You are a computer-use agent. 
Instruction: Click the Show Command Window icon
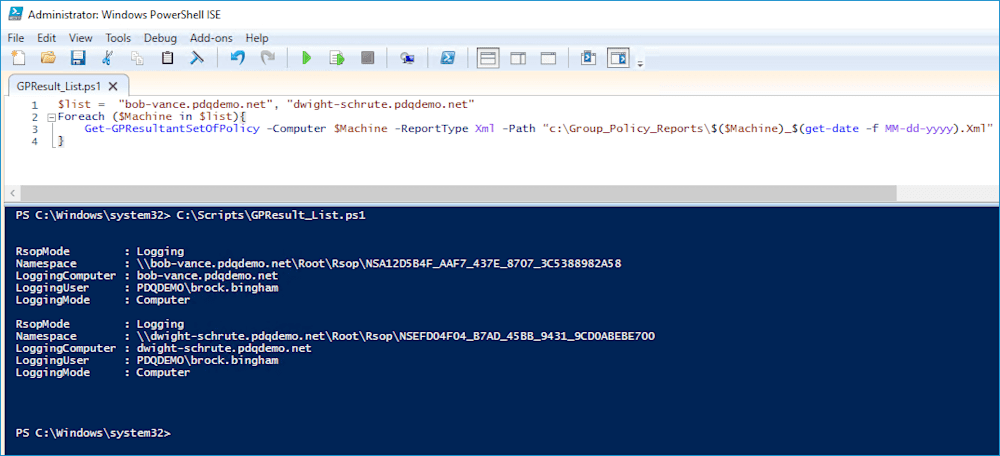[588, 59]
